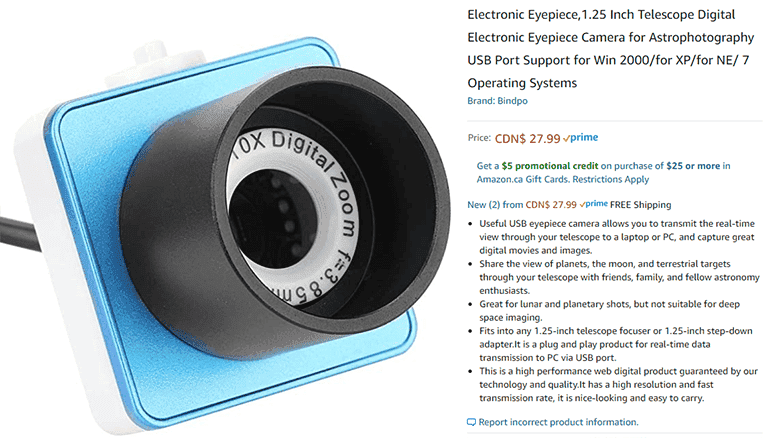The height and width of the screenshot is (438, 776).
Task: Open the Brand: Bindpo link
Action: (497, 100)
